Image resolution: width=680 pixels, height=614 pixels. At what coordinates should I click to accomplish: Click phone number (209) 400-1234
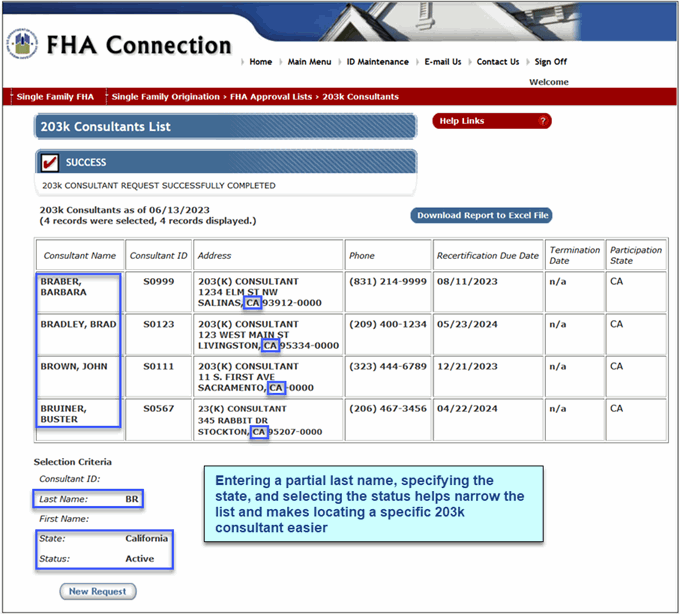388,324
